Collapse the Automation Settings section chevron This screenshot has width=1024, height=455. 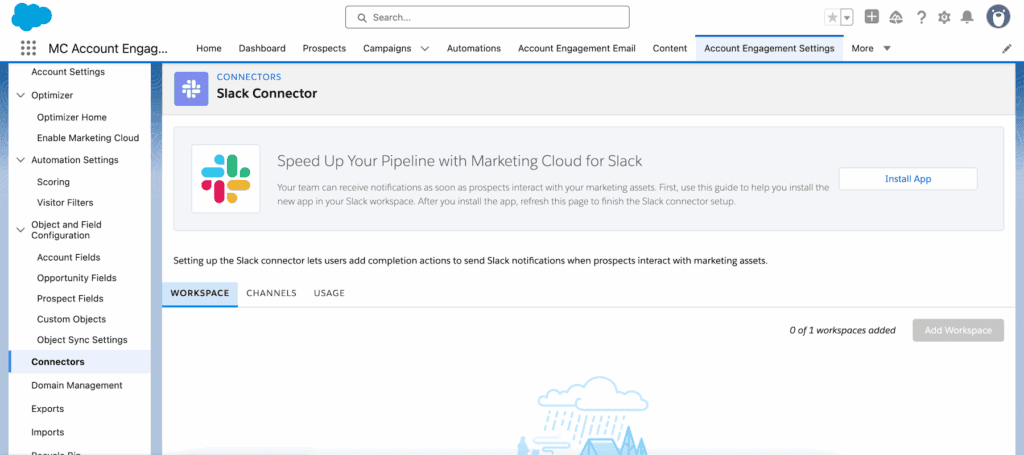coord(20,160)
